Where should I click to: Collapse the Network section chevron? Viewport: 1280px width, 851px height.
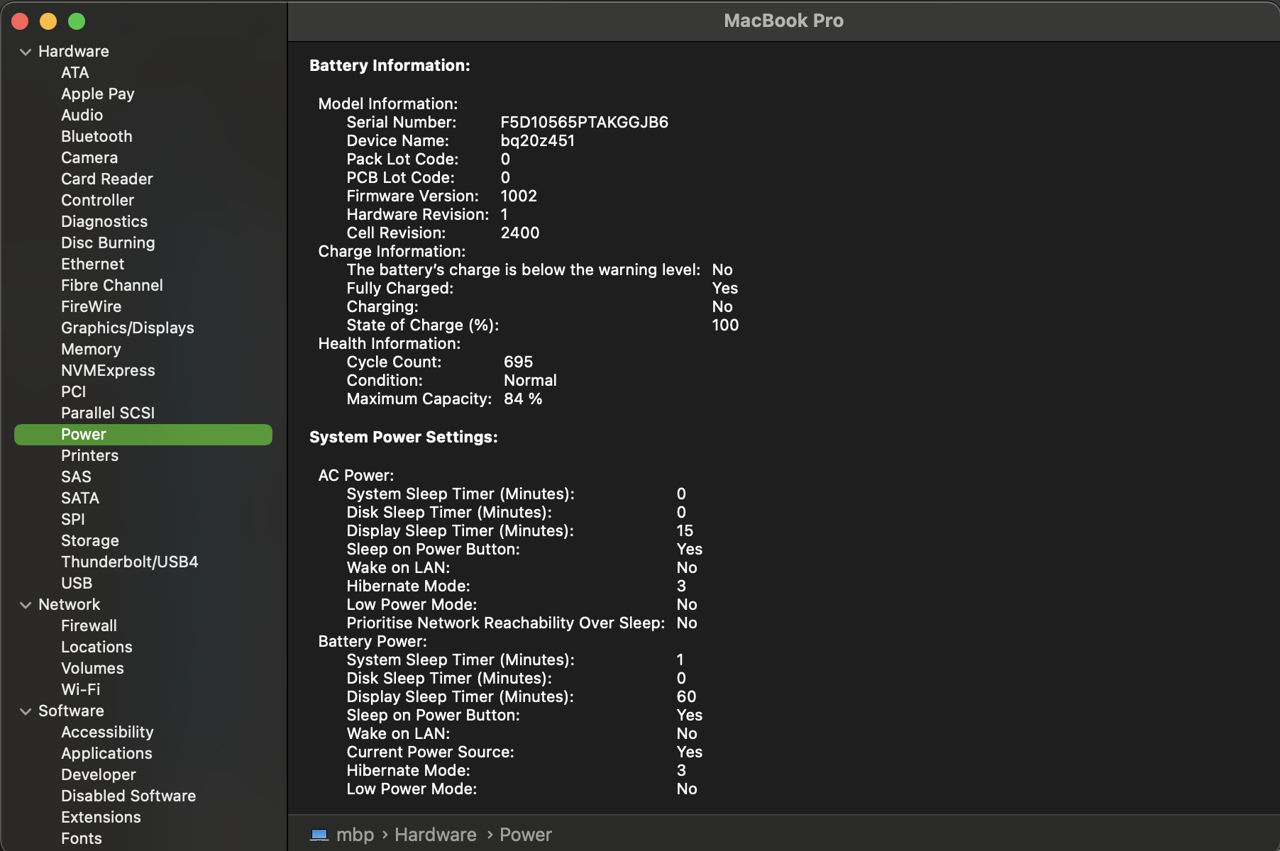click(x=25, y=605)
